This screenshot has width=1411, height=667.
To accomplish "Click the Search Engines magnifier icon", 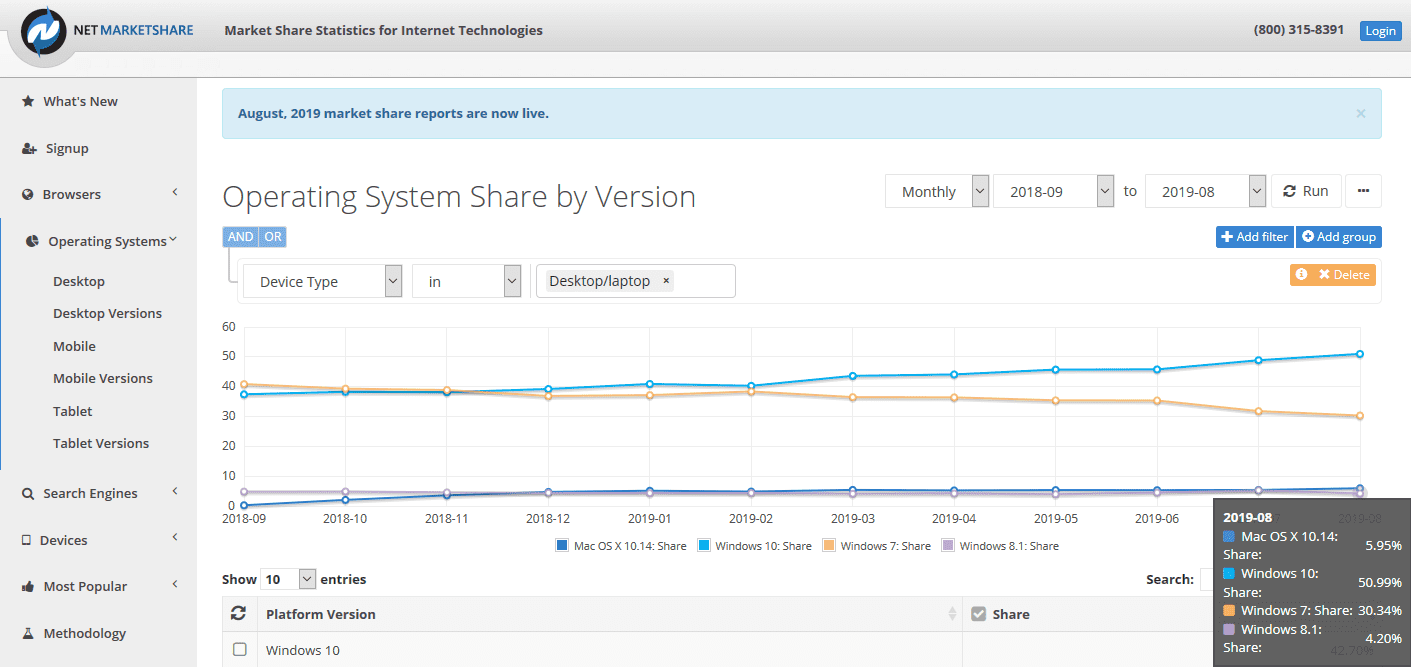I will pyautogui.click(x=28, y=493).
